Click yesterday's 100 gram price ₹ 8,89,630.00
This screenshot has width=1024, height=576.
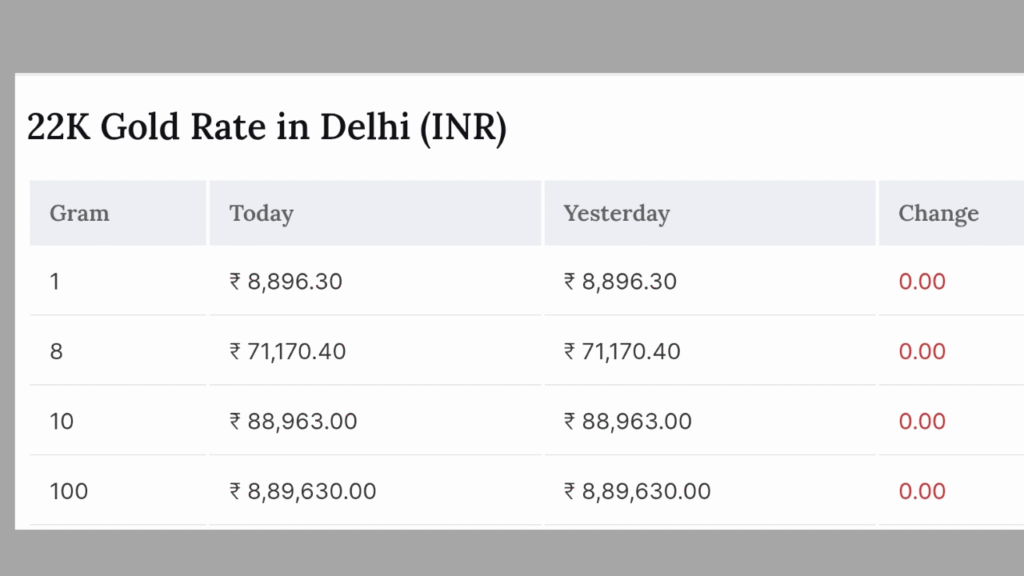[x=637, y=491]
